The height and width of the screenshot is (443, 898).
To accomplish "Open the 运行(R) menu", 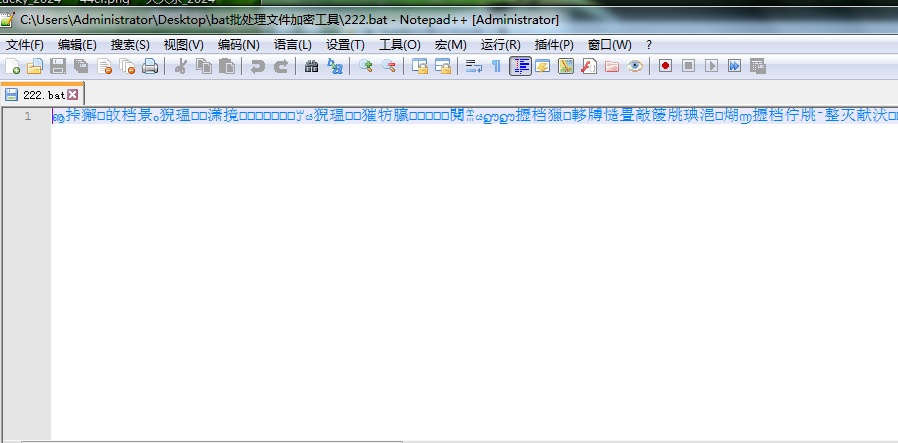I will point(501,45).
